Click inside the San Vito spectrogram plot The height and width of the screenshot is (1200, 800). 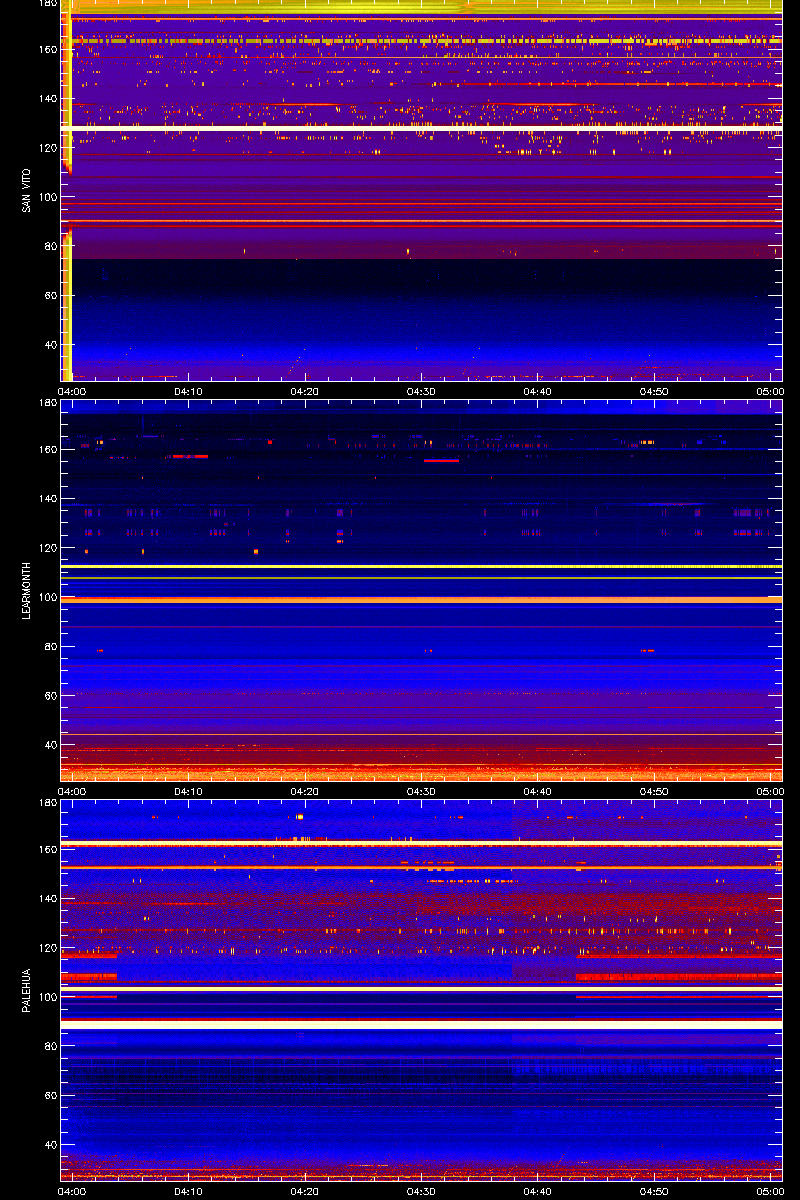(421, 190)
